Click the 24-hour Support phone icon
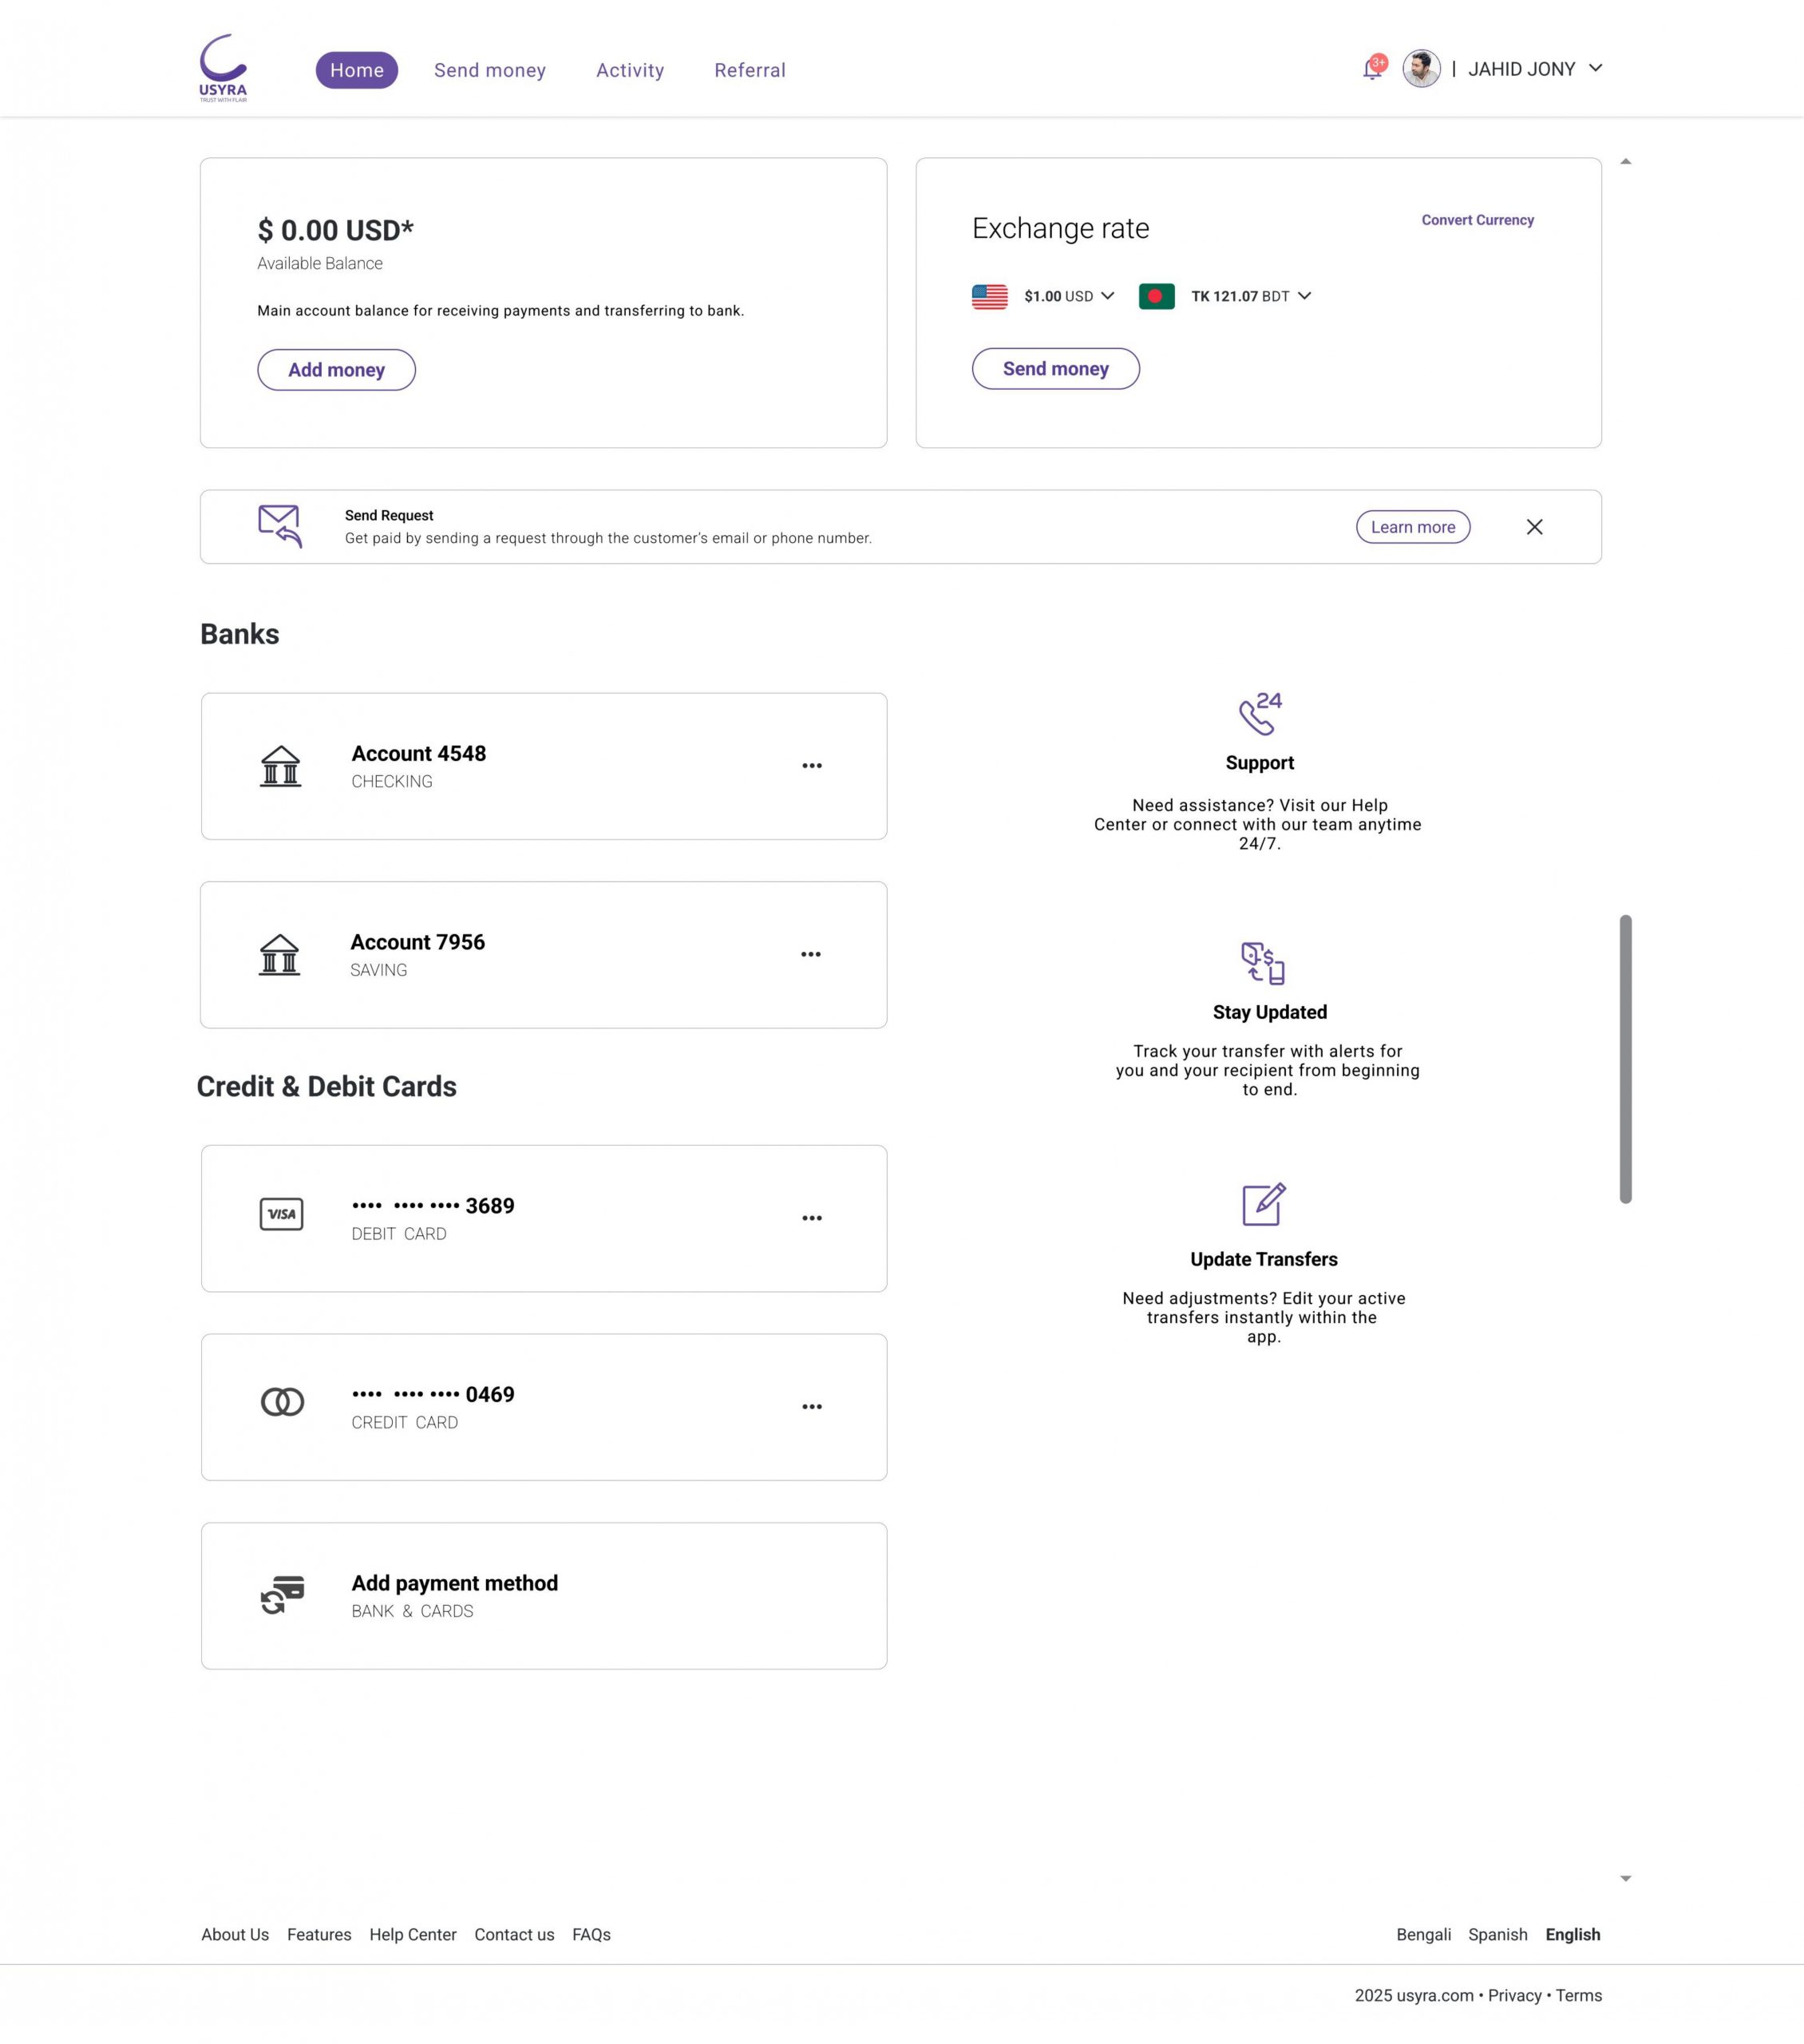The height and width of the screenshot is (2044, 1804). tap(1259, 714)
